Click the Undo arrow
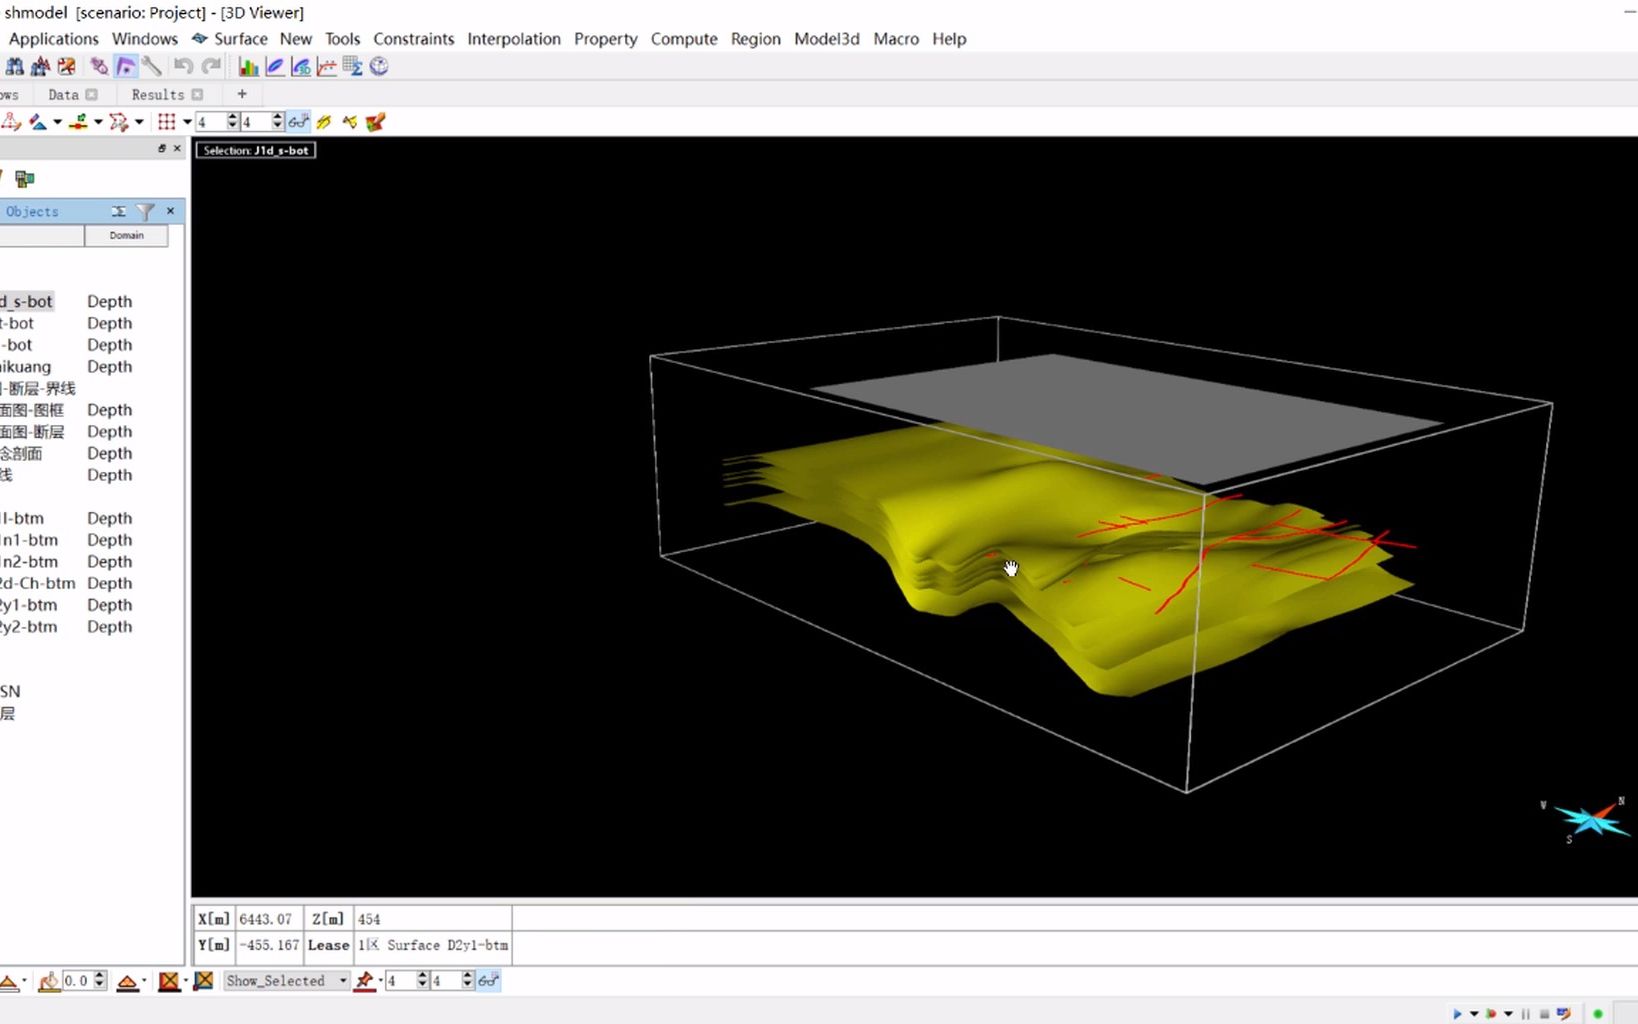 [x=183, y=67]
